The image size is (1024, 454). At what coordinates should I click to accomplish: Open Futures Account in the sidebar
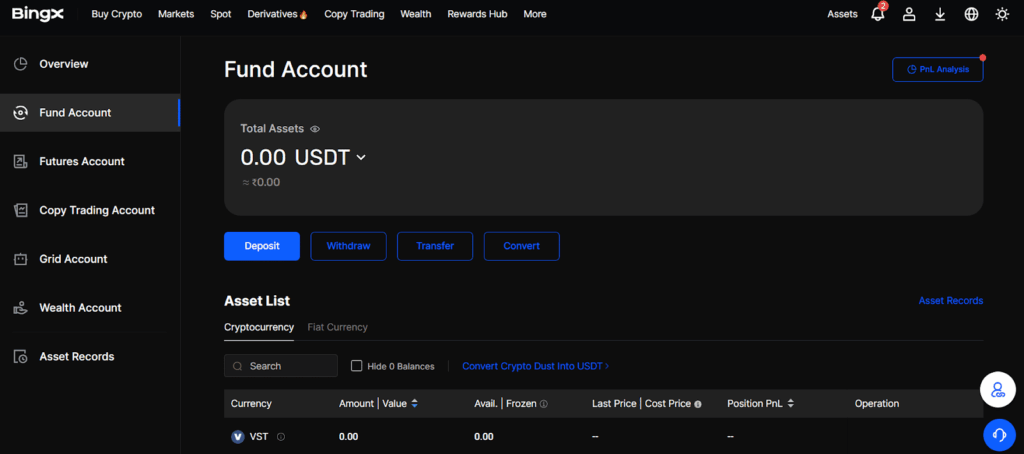click(x=82, y=161)
